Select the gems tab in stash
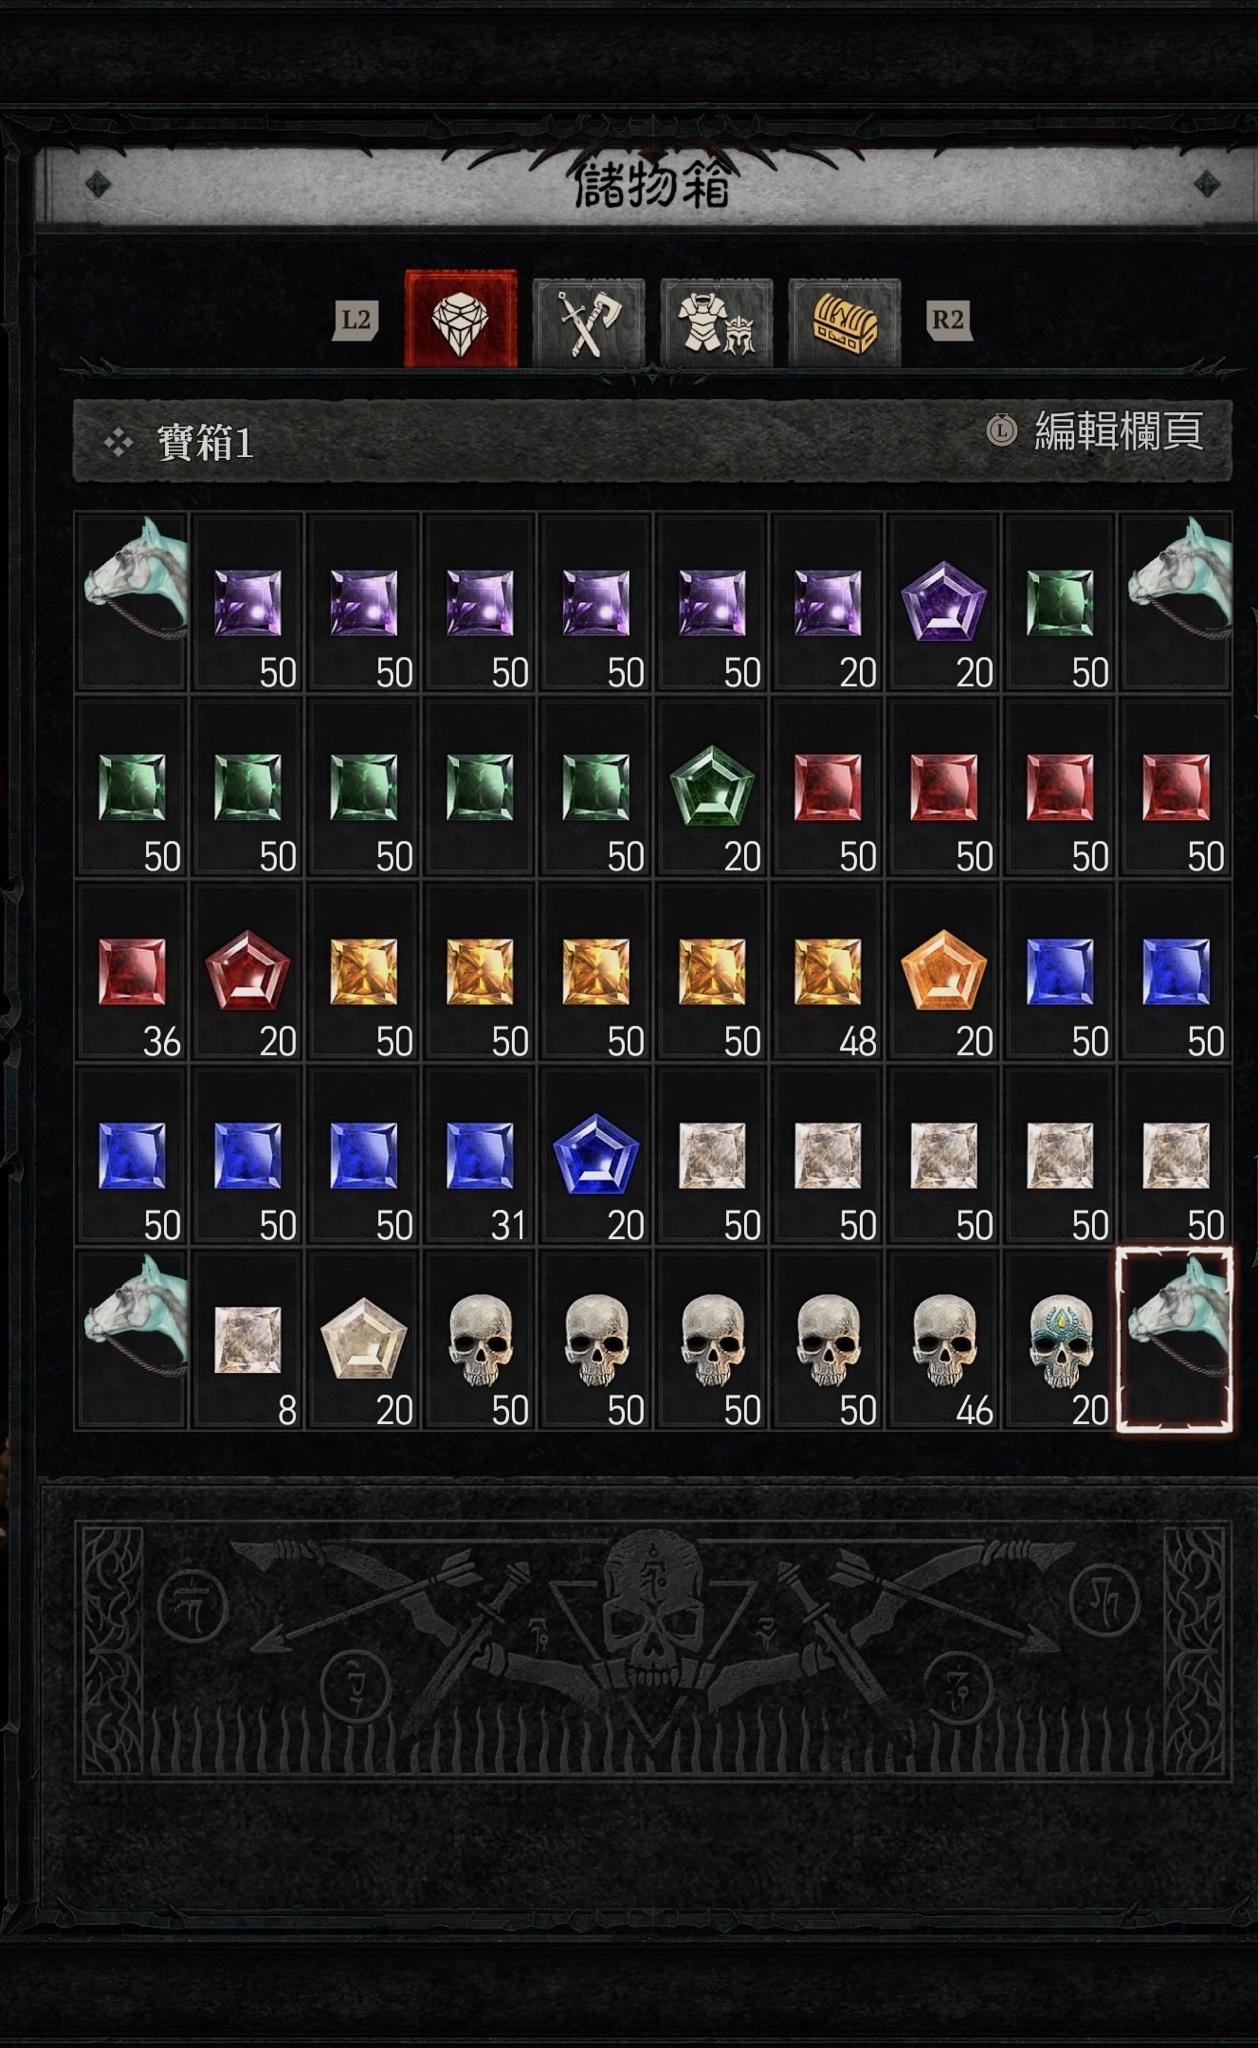 tap(461, 320)
